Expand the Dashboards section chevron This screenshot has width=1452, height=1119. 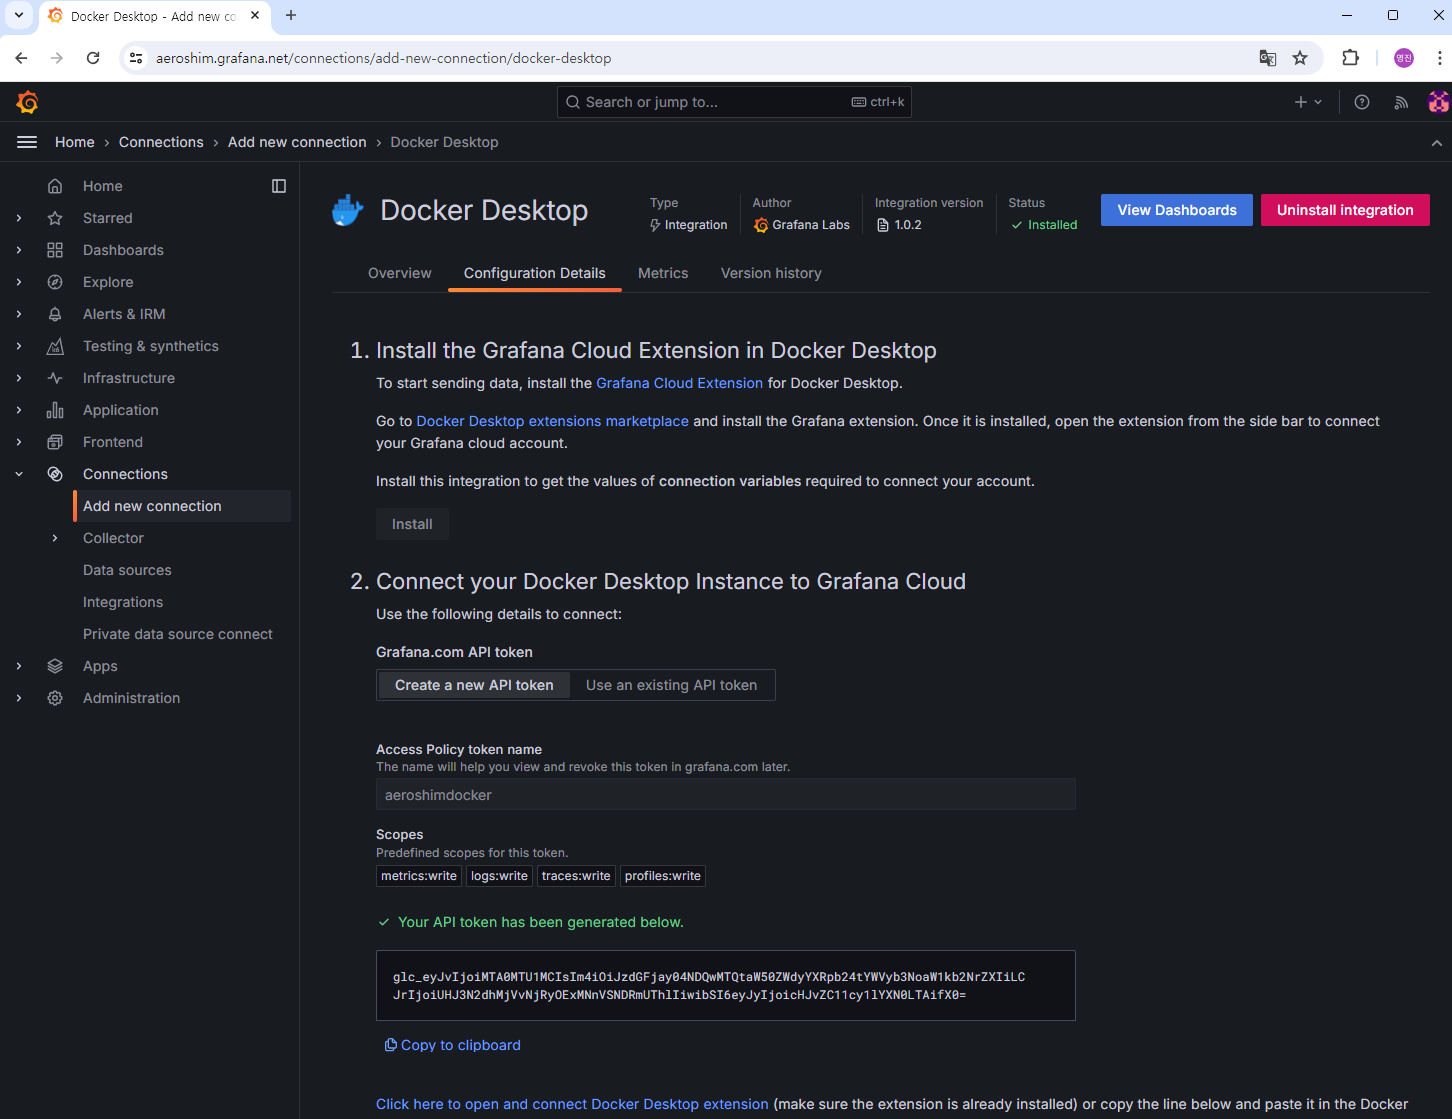coord(19,250)
